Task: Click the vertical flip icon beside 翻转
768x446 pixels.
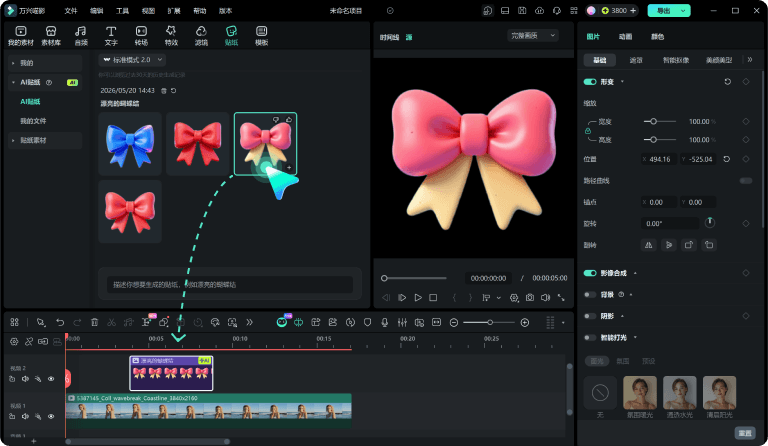Action: pos(669,245)
